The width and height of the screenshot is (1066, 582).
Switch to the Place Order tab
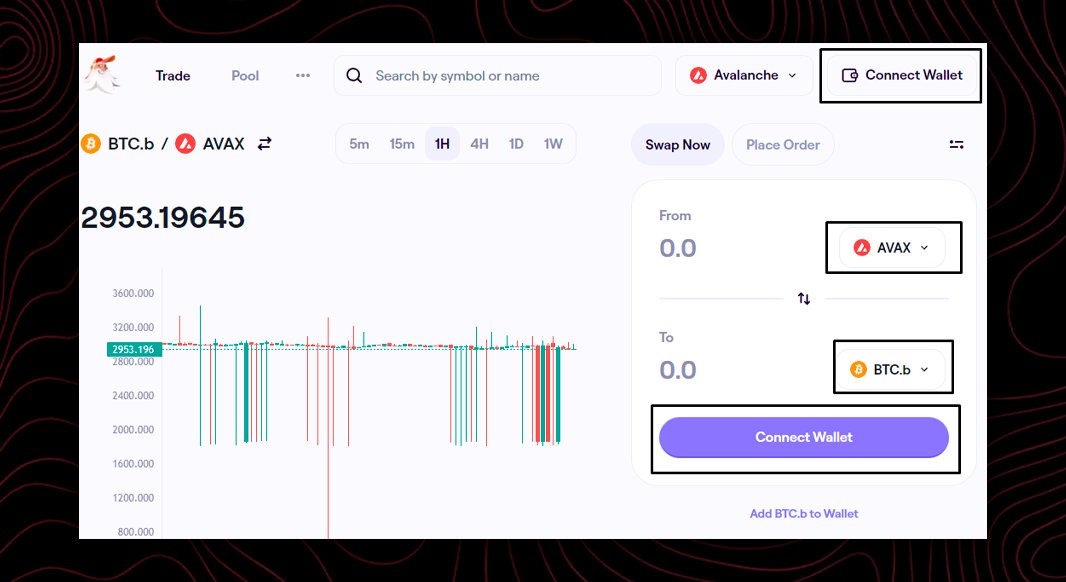coord(783,145)
